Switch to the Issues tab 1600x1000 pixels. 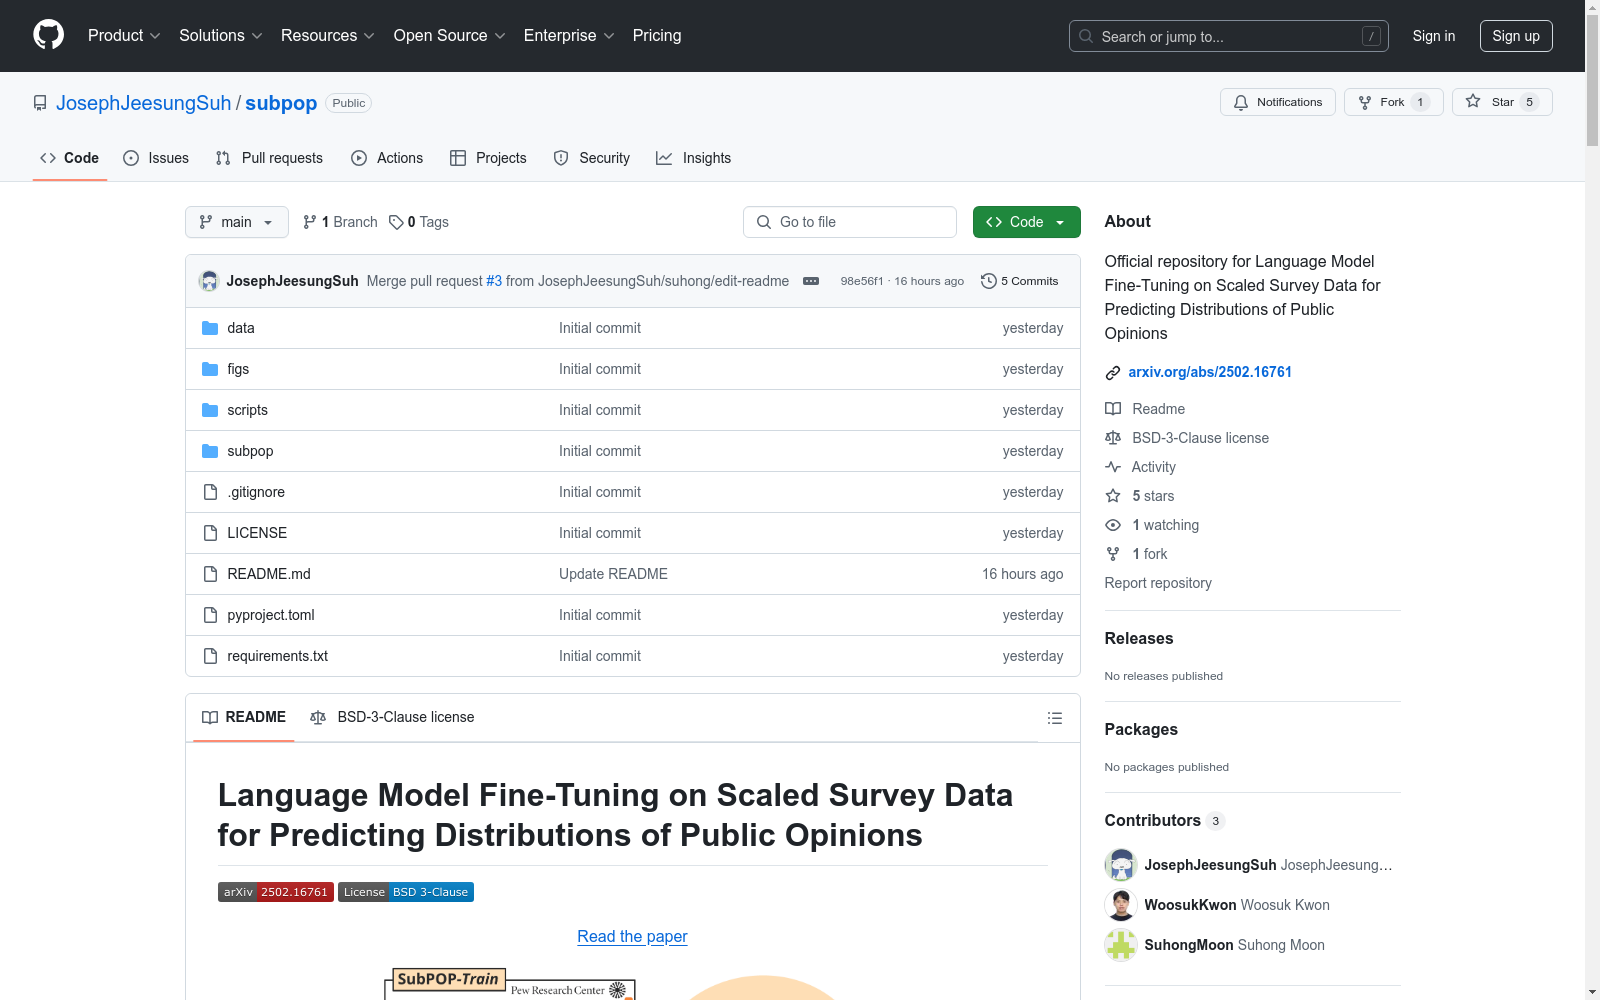point(156,158)
